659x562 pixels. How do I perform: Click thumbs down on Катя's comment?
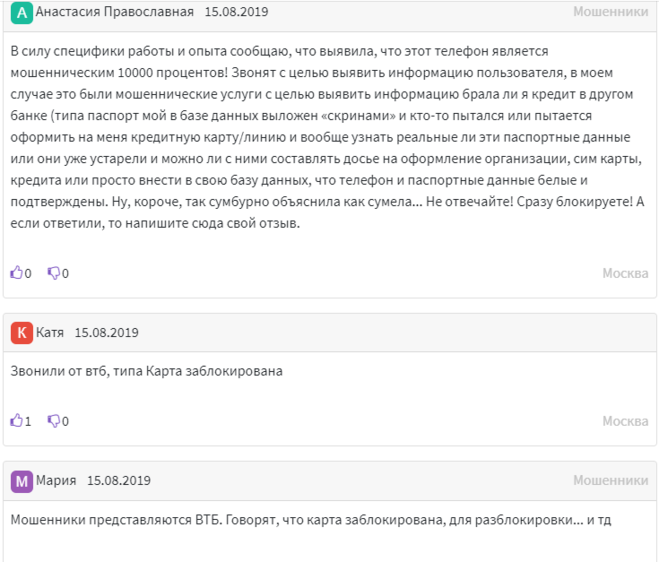54,421
